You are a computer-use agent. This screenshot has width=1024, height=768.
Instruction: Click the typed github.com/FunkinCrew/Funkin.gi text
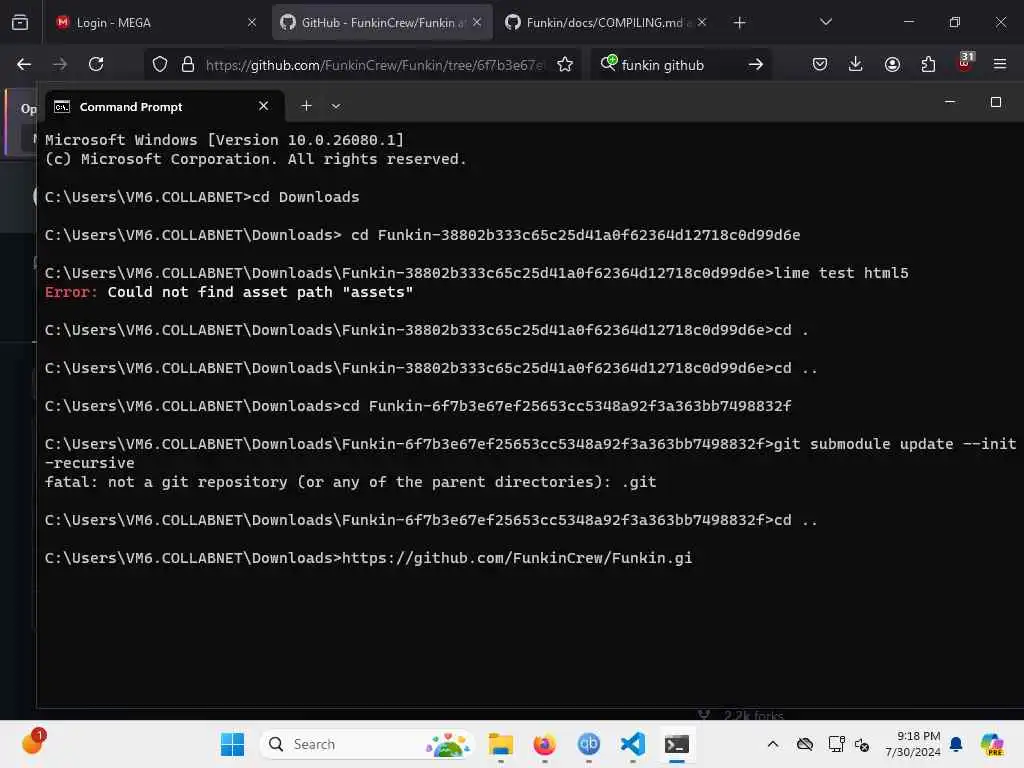coord(517,558)
